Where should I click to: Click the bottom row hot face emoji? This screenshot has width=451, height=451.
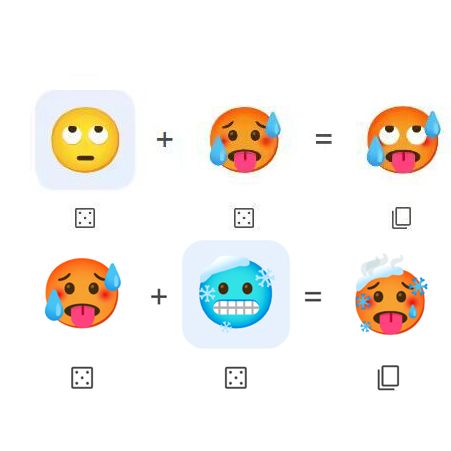(83, 293)
